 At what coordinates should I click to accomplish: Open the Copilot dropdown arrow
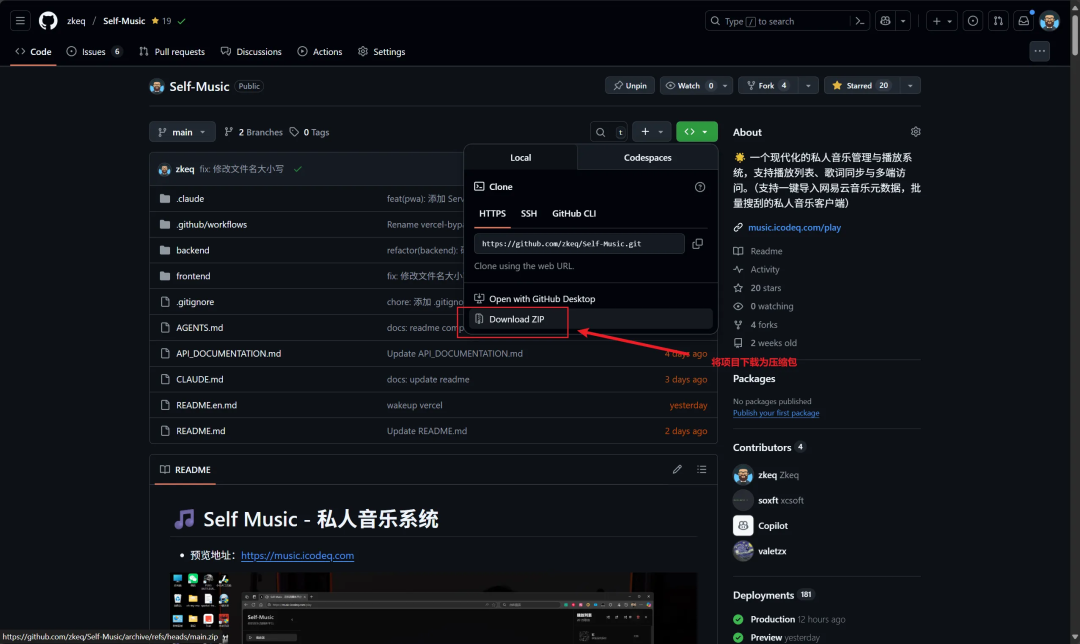[x=903, y=21]
